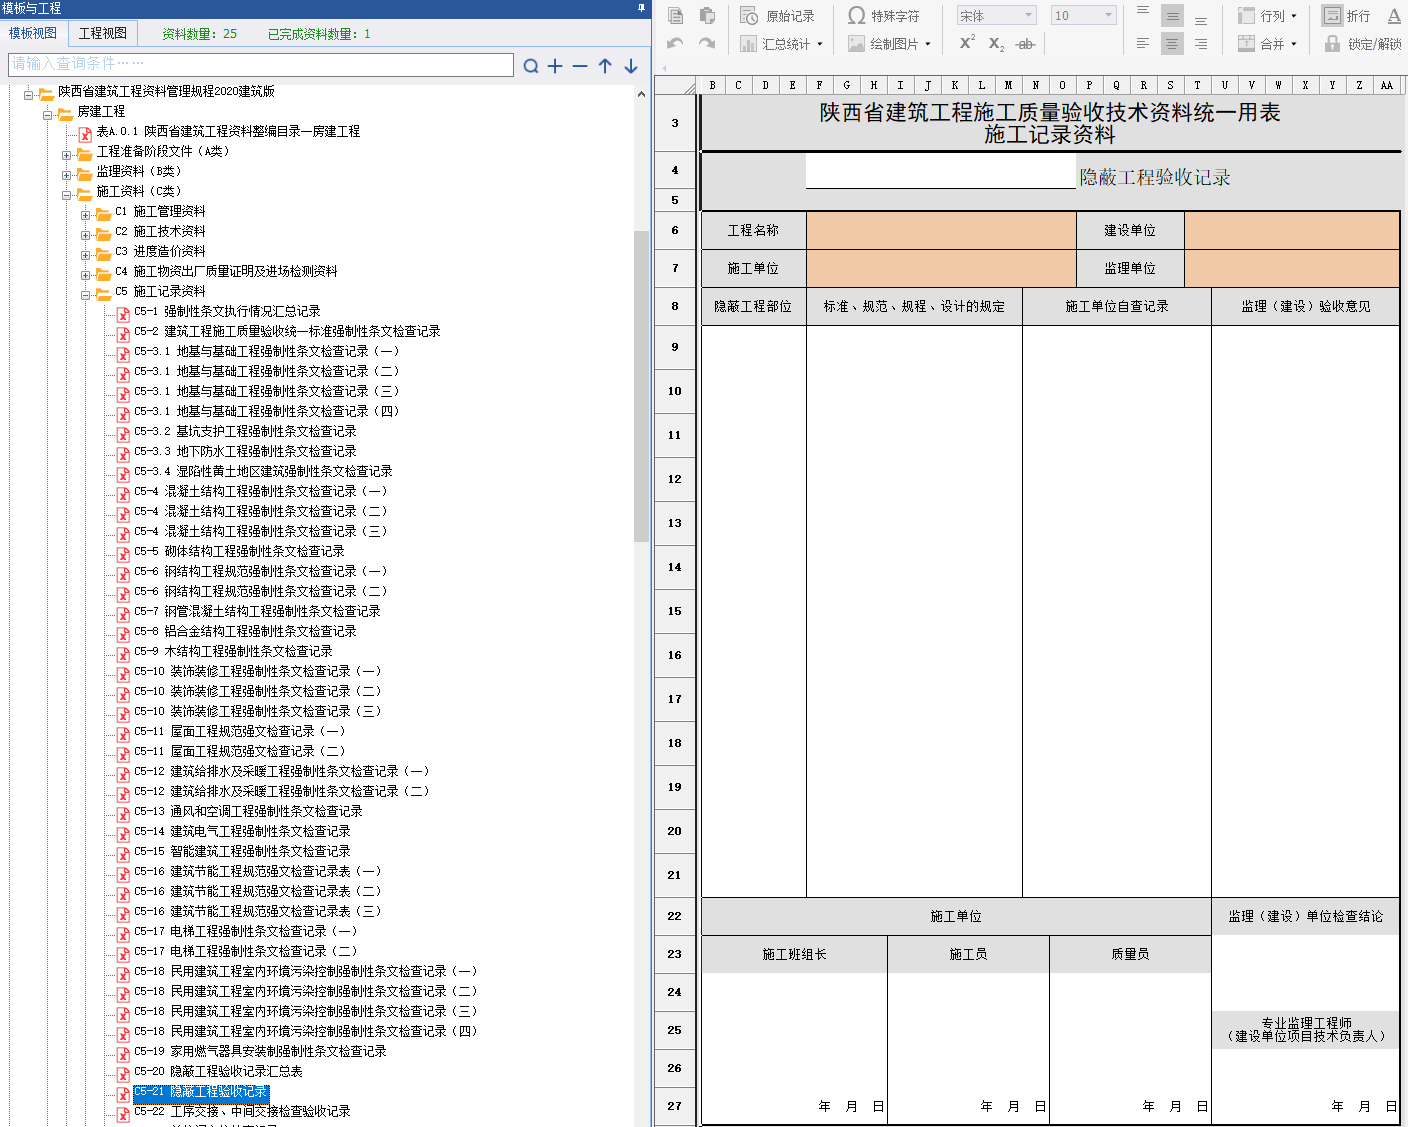1408x1127 pixels.
Task: Switch to 工程视图 tab
Action: pos(103,33)
